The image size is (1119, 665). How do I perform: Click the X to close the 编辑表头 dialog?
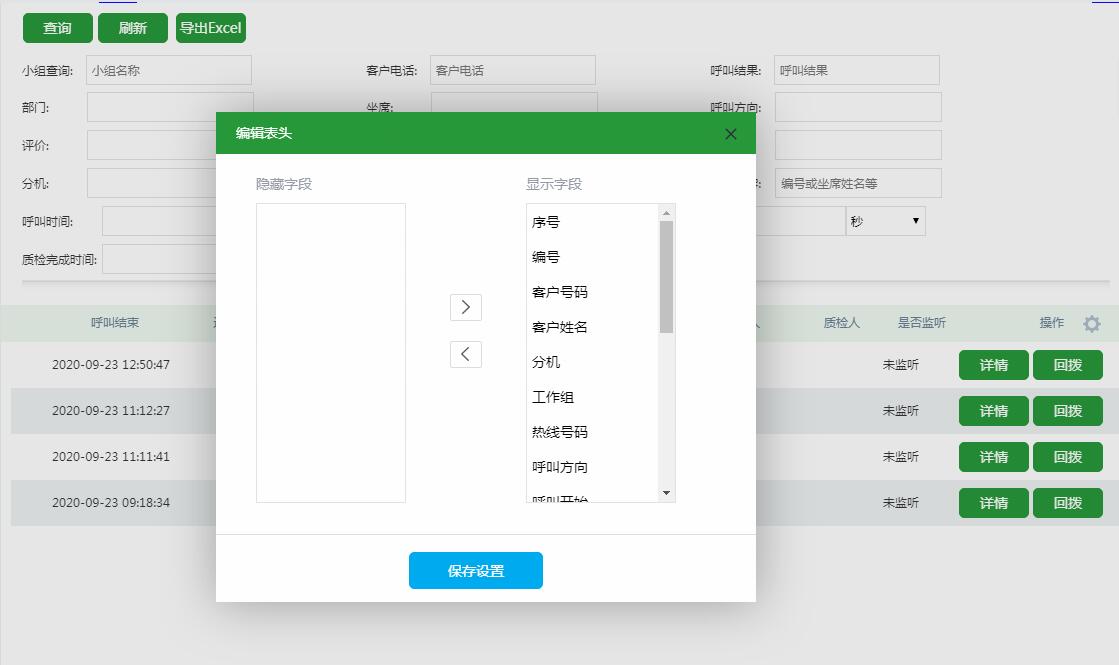tap(730, 133)
